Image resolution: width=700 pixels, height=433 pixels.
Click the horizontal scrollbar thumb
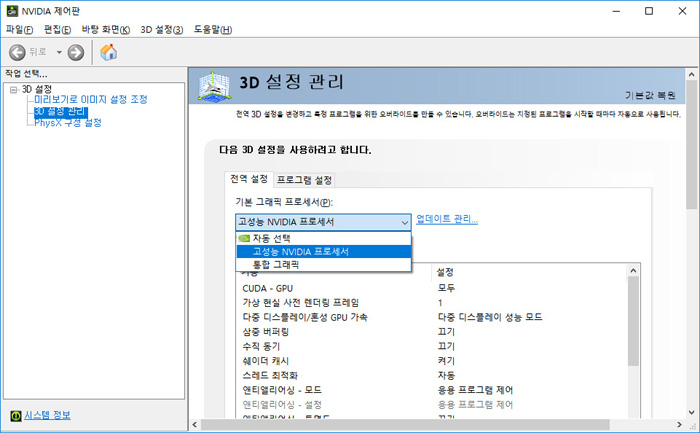point(405,424)
